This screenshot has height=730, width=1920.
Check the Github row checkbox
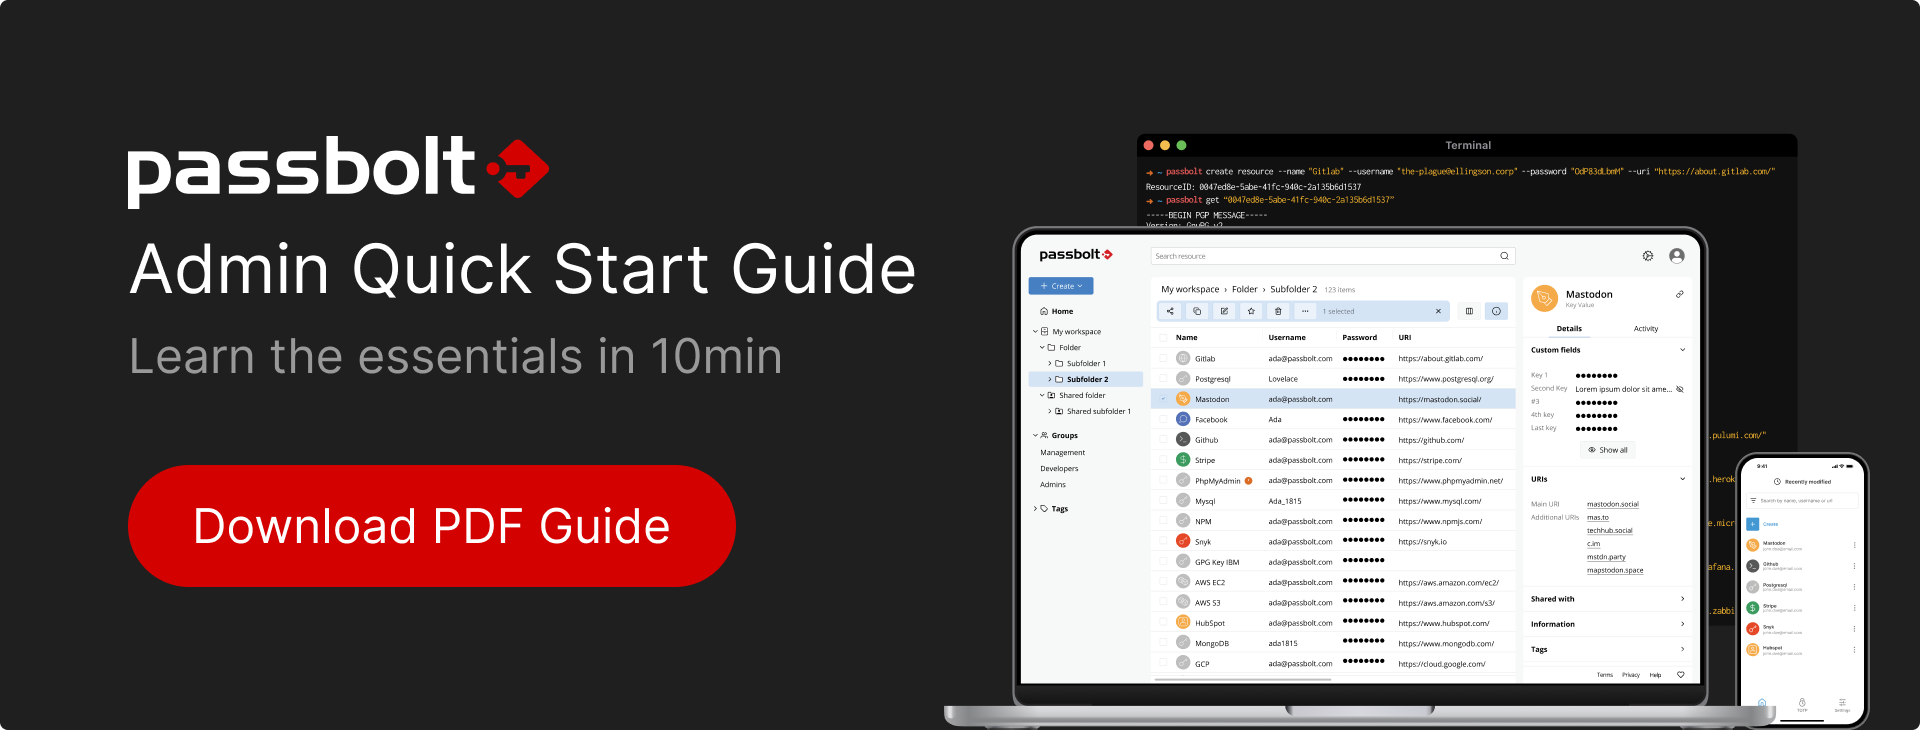1163,439
